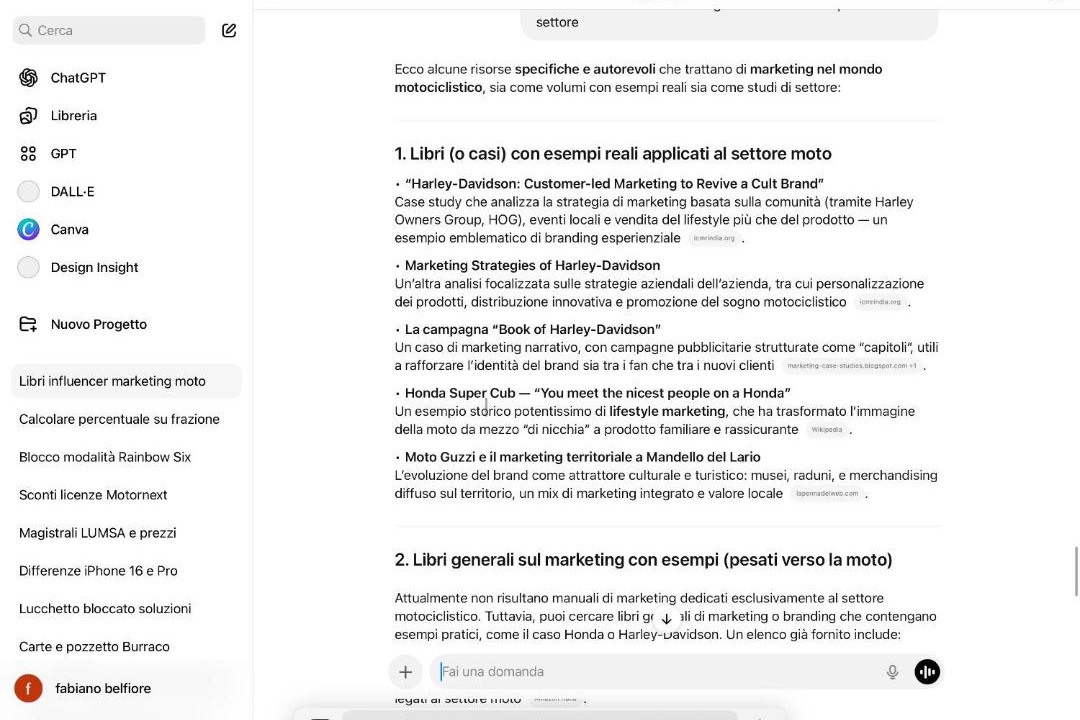Click the Wikipedia source citation chip
1080x720 pixels.
(x=827, y=430)
